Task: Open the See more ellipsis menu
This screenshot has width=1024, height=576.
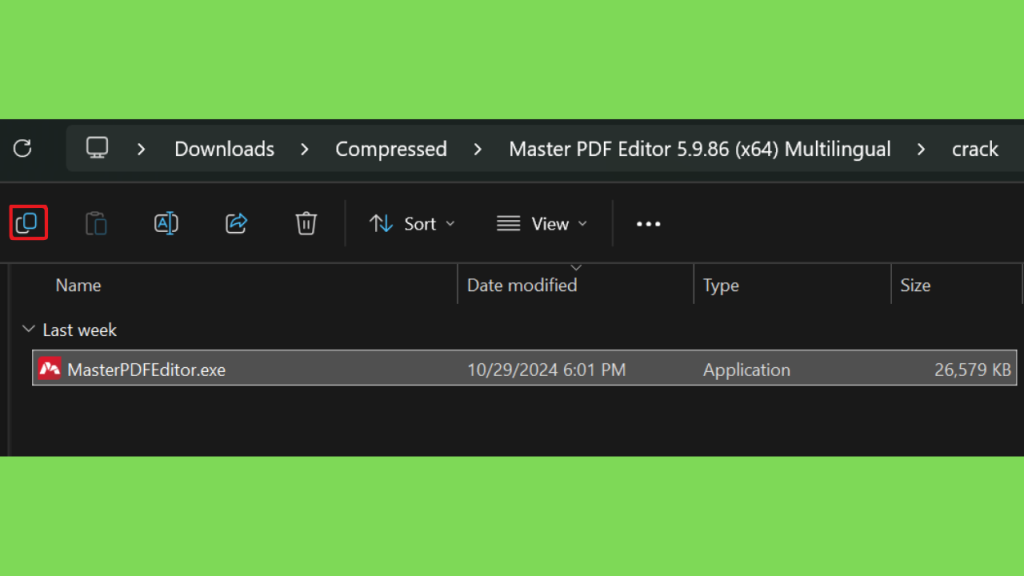Action: pos(648,224)
